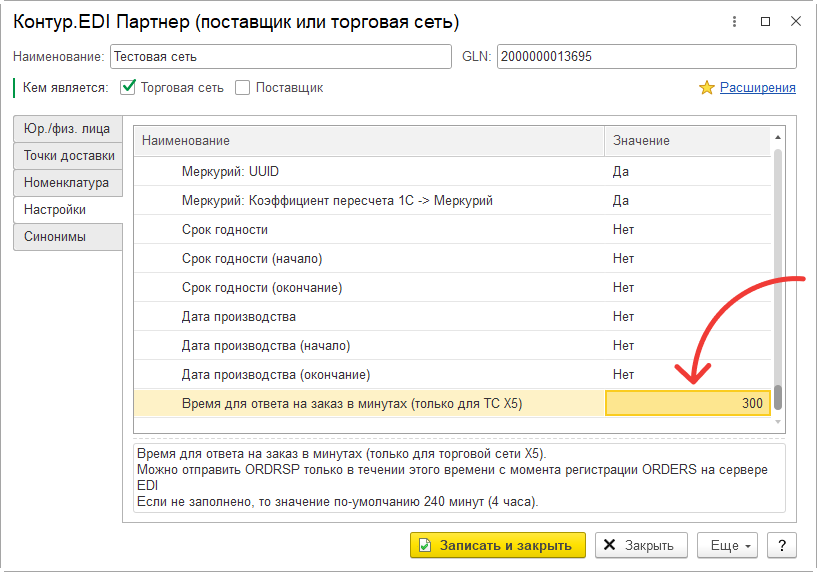Select Время для ответа на заказ row
Screen dimensions: 817x572
coord(452,403)
